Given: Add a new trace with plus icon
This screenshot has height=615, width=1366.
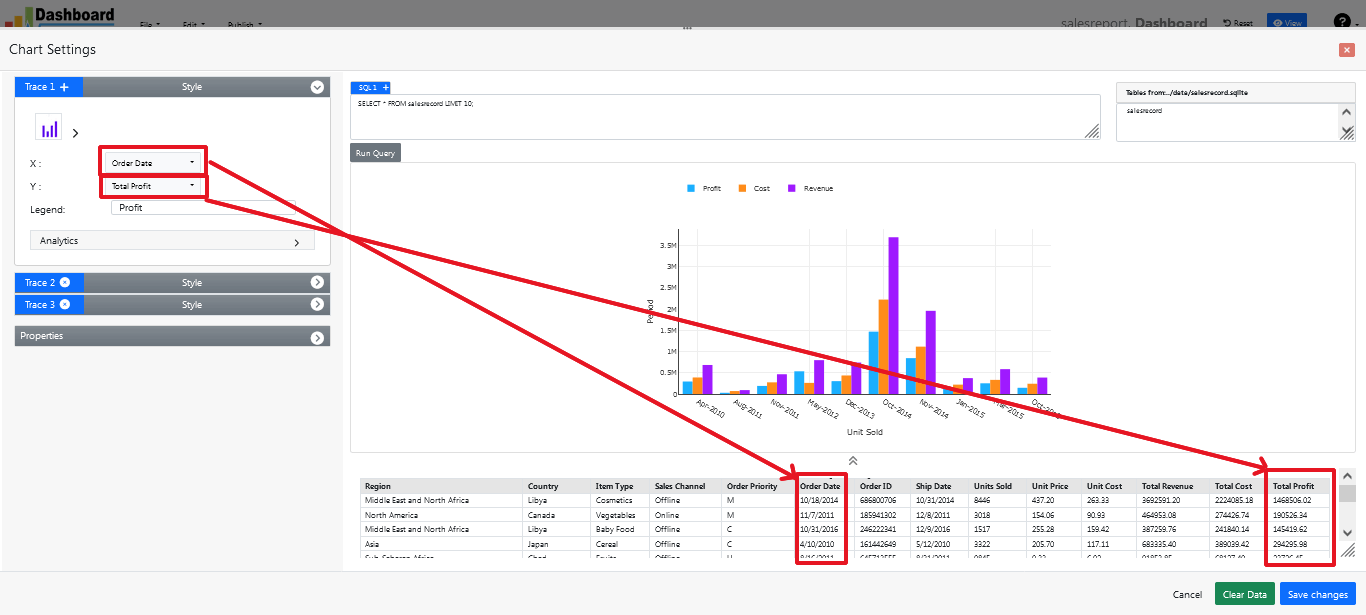Looking at the screenshot, I should pyautogui.click(x=65, y=88).
